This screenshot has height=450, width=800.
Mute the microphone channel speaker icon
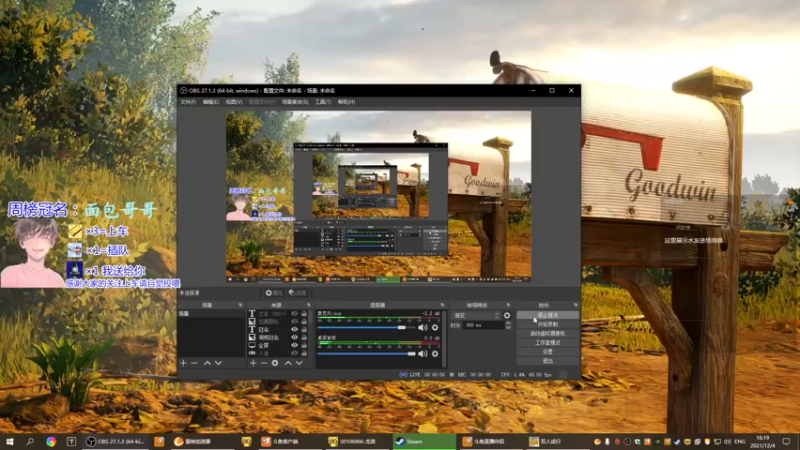coord(422,328)
